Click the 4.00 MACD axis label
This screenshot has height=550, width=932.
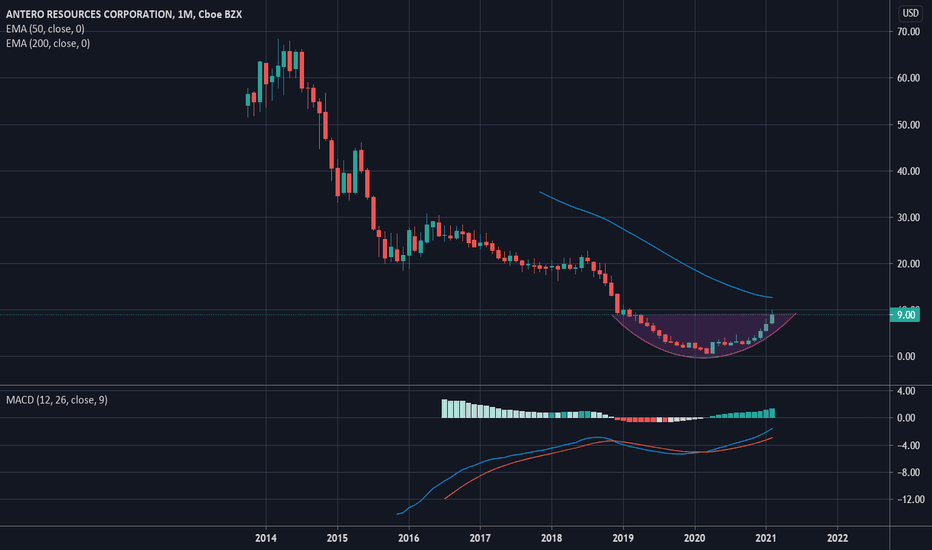tap(906, 391)
